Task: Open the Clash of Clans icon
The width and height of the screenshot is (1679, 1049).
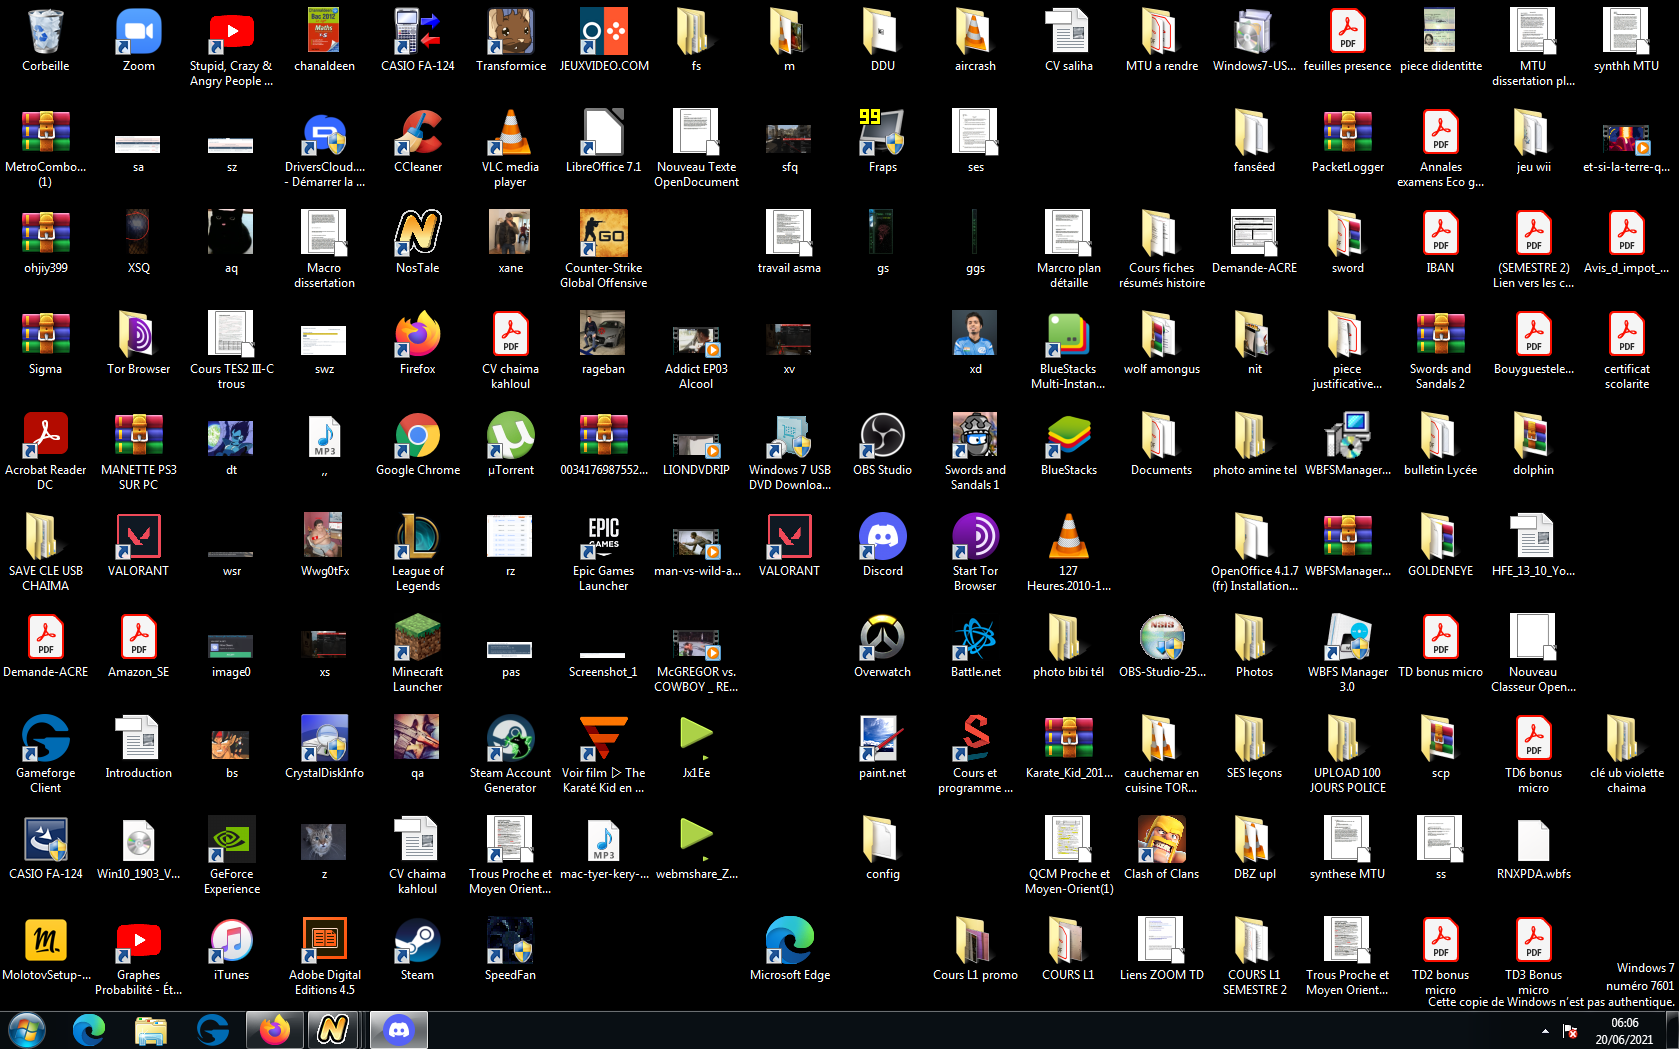Action: (1161, 848)
